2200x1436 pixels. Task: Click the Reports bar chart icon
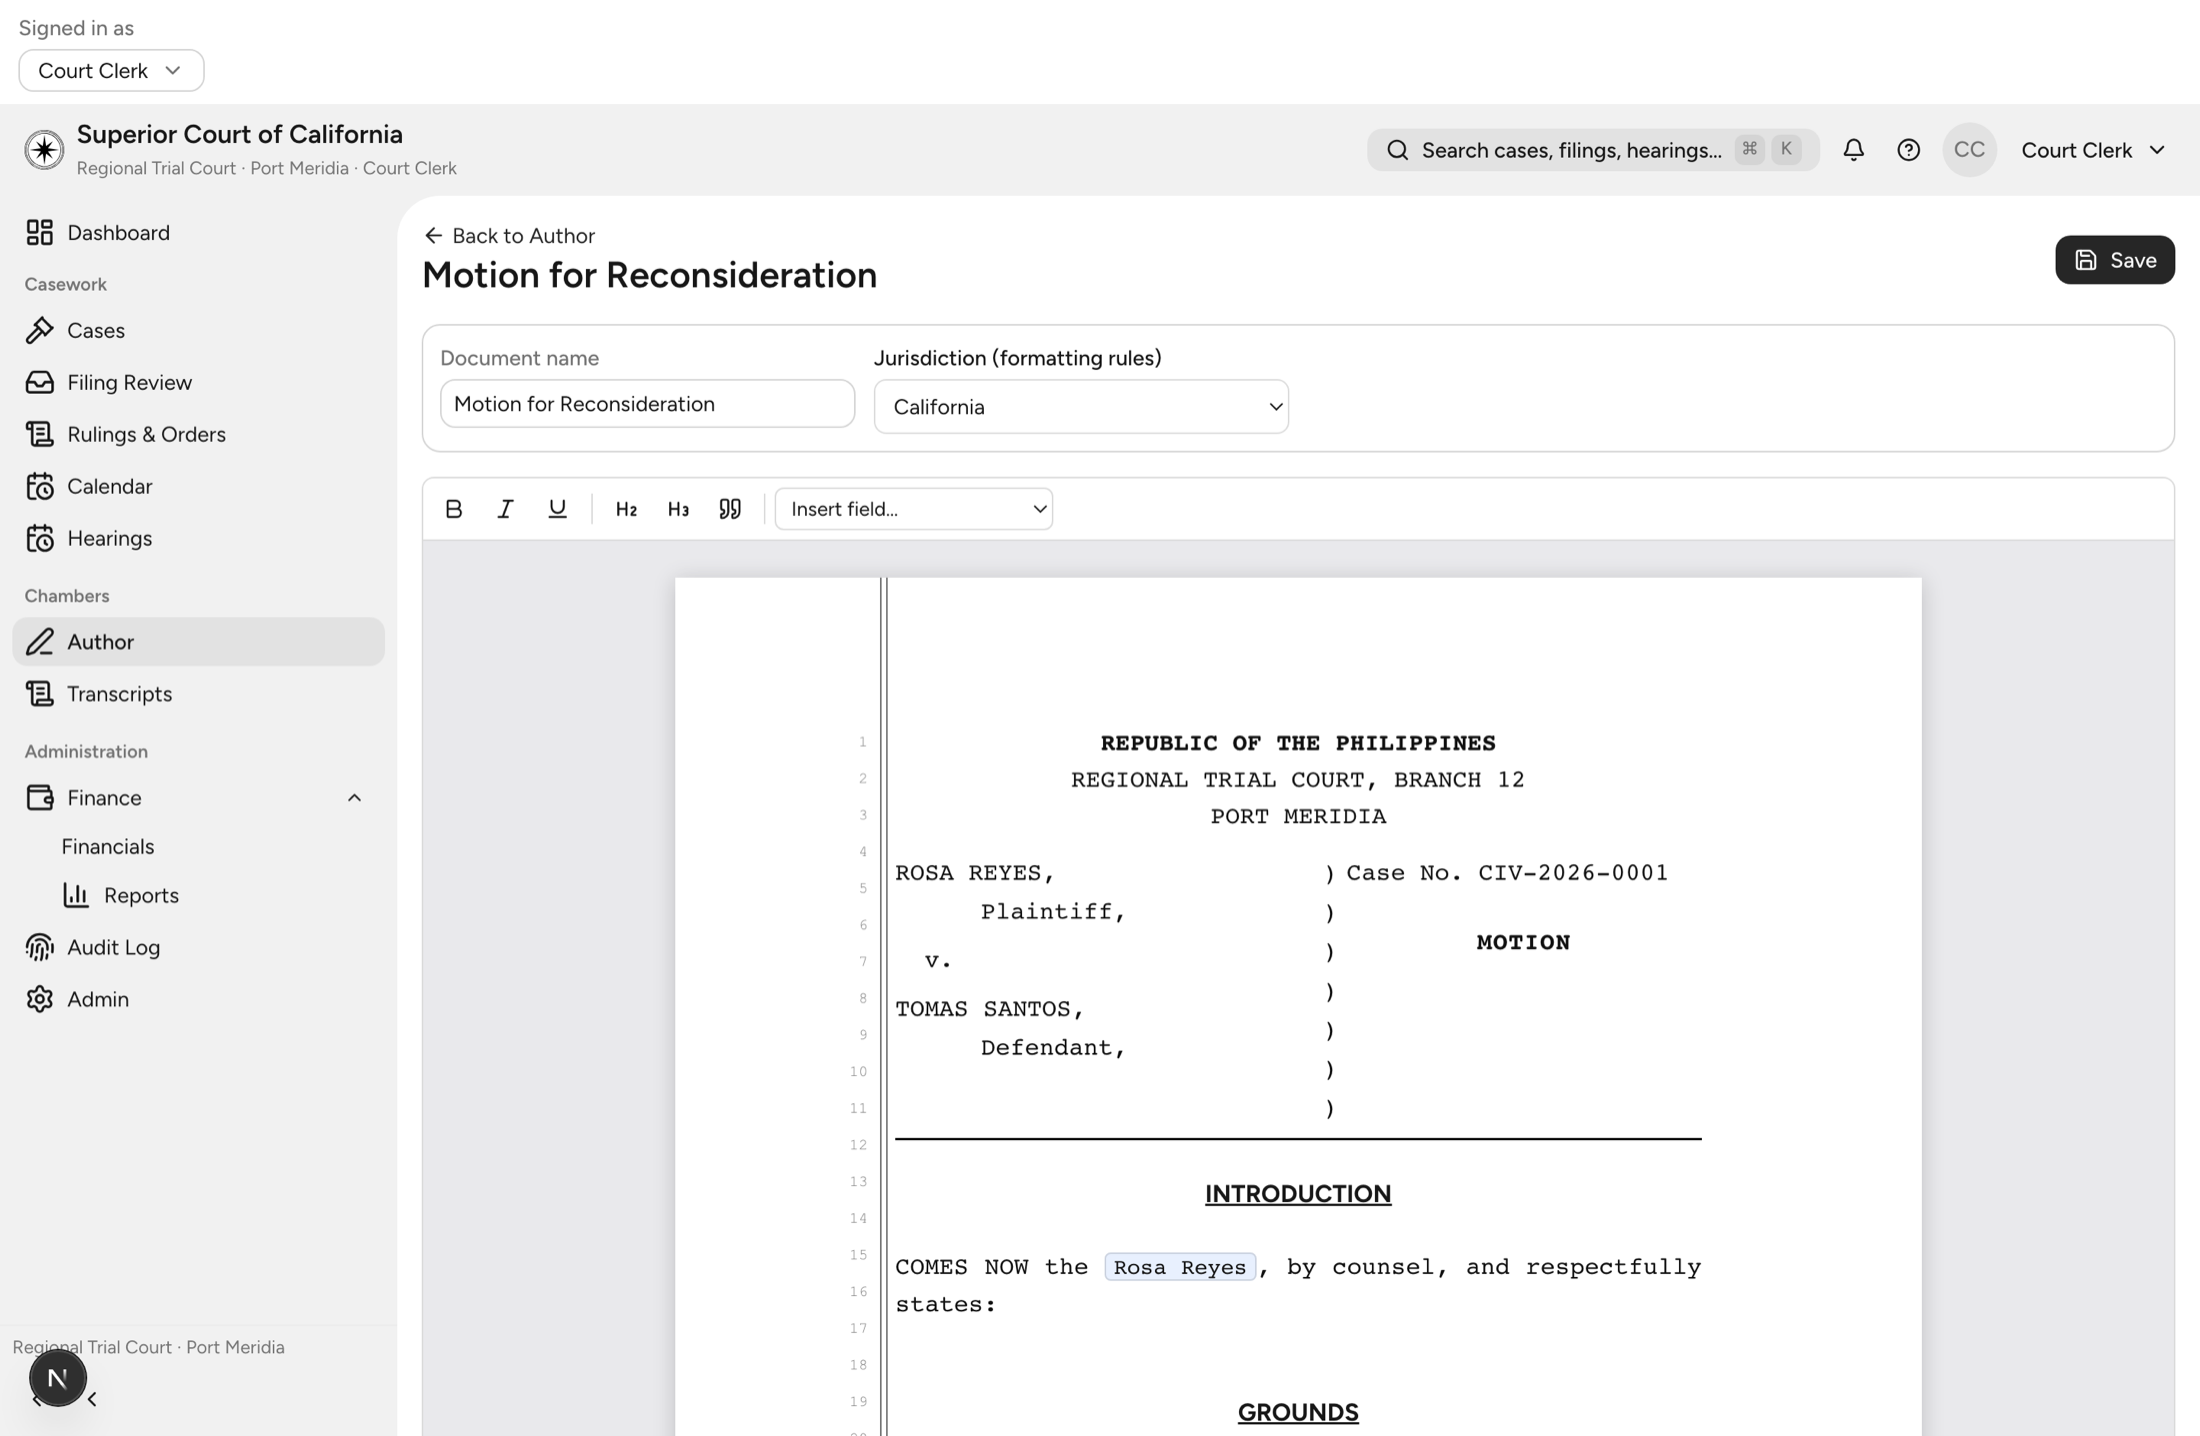[76, 895]
